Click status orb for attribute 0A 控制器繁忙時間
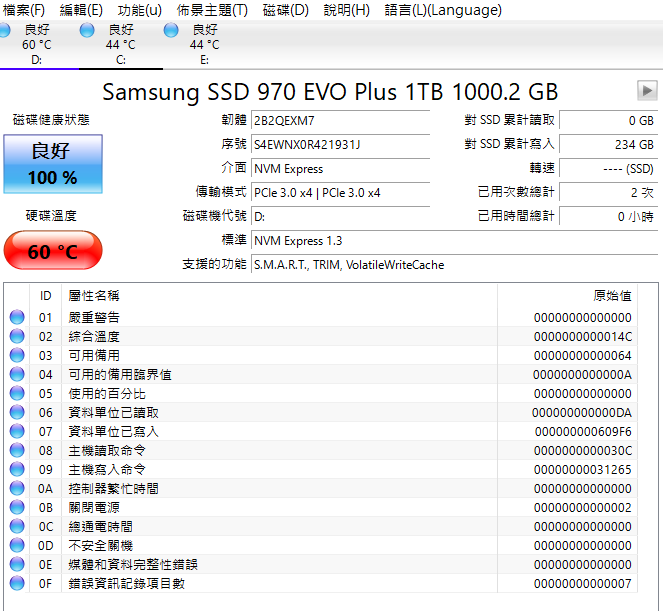This screenshot has width=663, height=611. (x=17, y=488)
